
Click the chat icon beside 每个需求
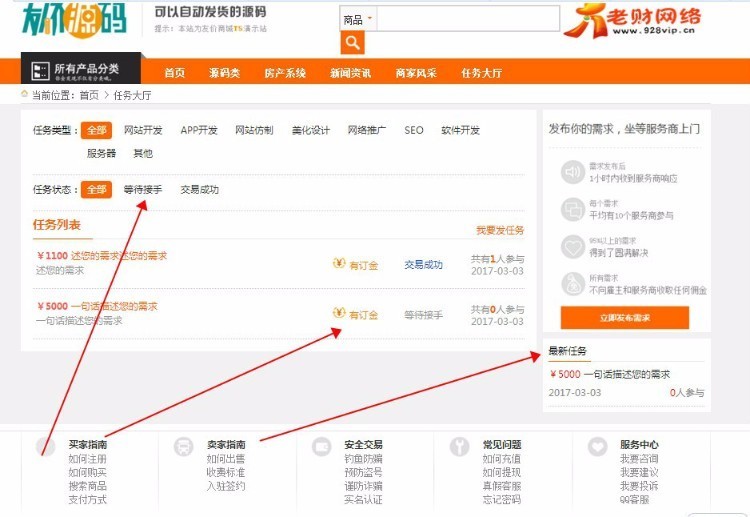573,209
